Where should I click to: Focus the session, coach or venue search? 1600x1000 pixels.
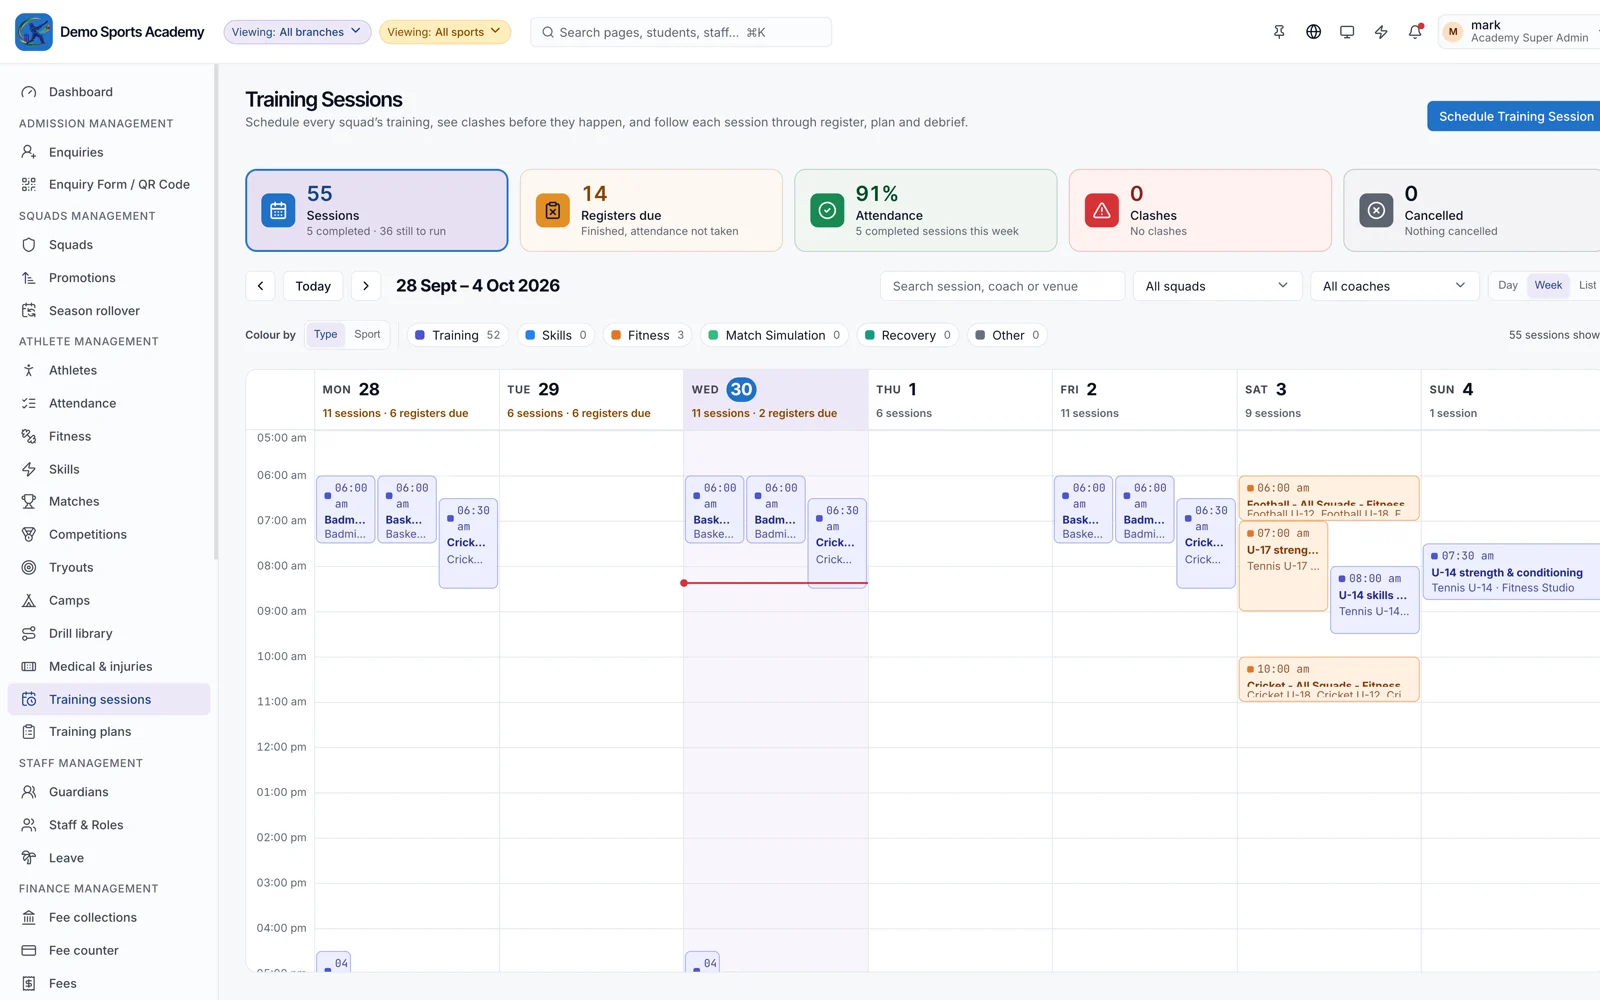click(x=1002, y=286)
